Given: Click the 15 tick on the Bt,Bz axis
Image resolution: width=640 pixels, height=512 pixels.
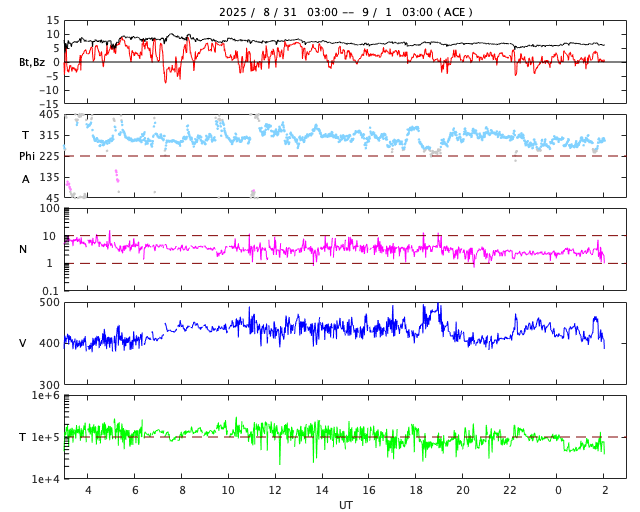Looking at the screenshot, I should point(53,20).
